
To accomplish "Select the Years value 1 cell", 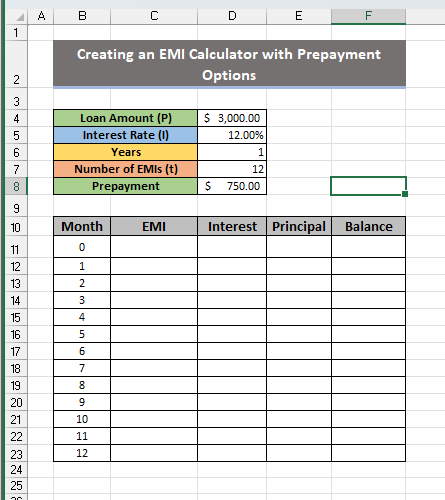I will pos(232,152).
